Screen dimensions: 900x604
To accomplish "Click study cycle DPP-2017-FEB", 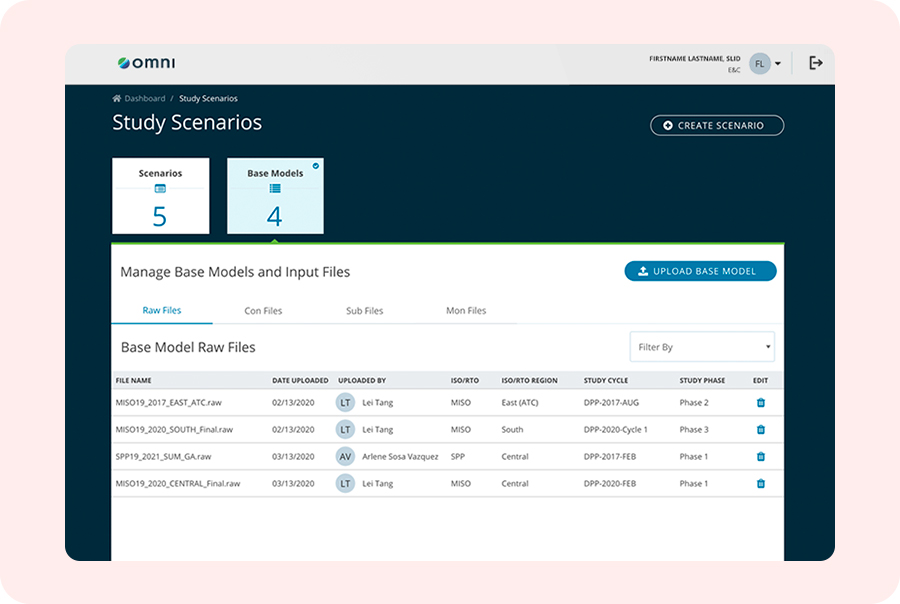I will 610,456.
